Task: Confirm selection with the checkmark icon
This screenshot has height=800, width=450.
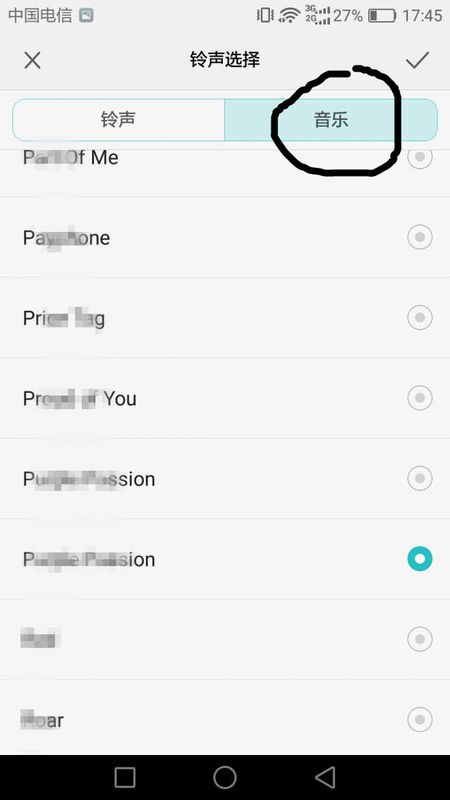Action: point(417,60)
